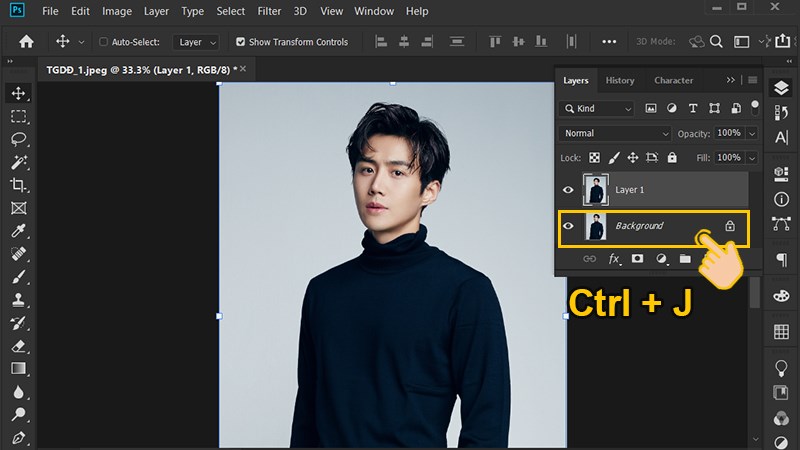Toggle filter for type layers
Screen dimensions: 800x450
coord(693,108)
